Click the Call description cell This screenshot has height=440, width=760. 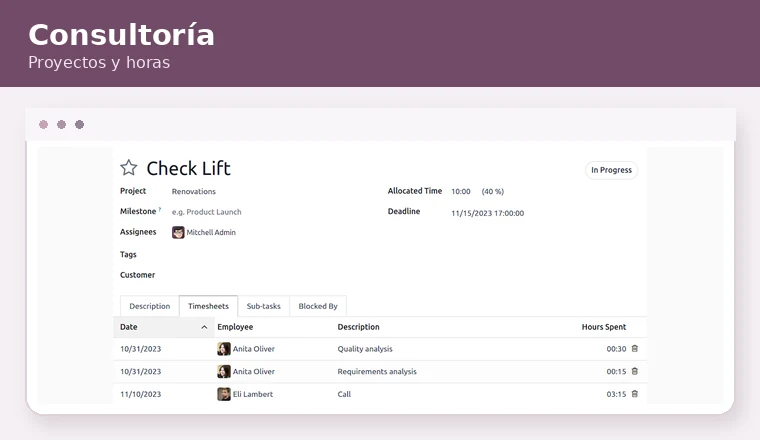click(344, 394)
